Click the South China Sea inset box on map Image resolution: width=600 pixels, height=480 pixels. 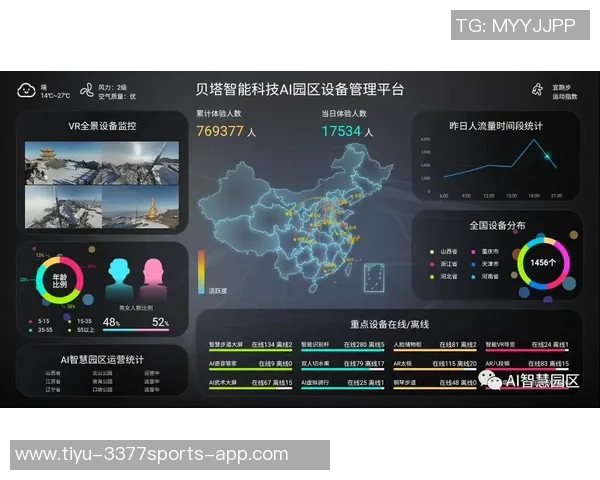point(374,278)
